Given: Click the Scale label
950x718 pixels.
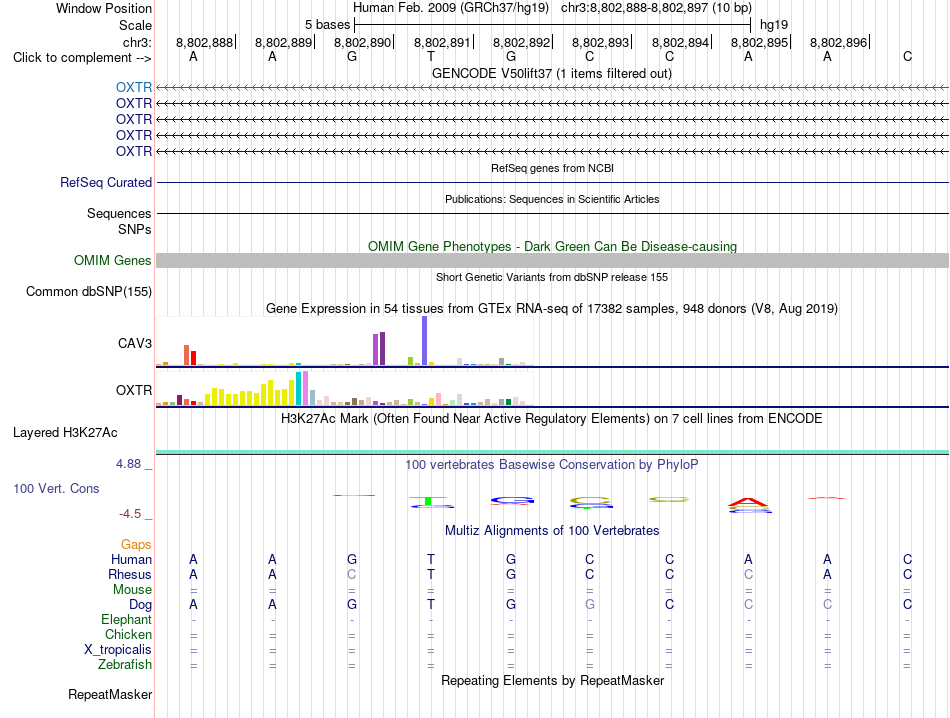Looking at the screenshot, I should click(x=135, y=25).
